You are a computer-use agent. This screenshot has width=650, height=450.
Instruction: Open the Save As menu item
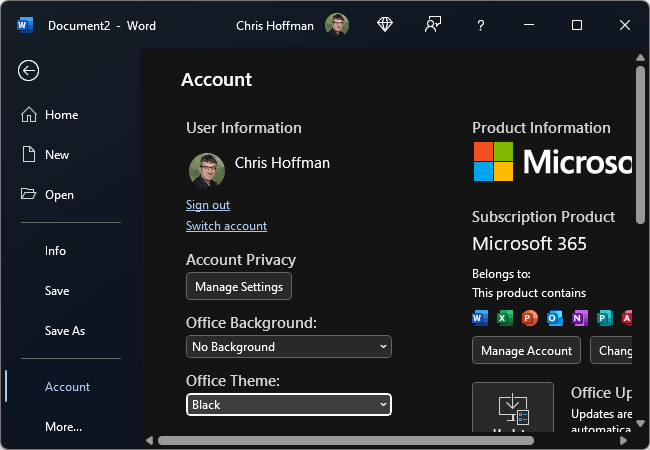point(65,331)
